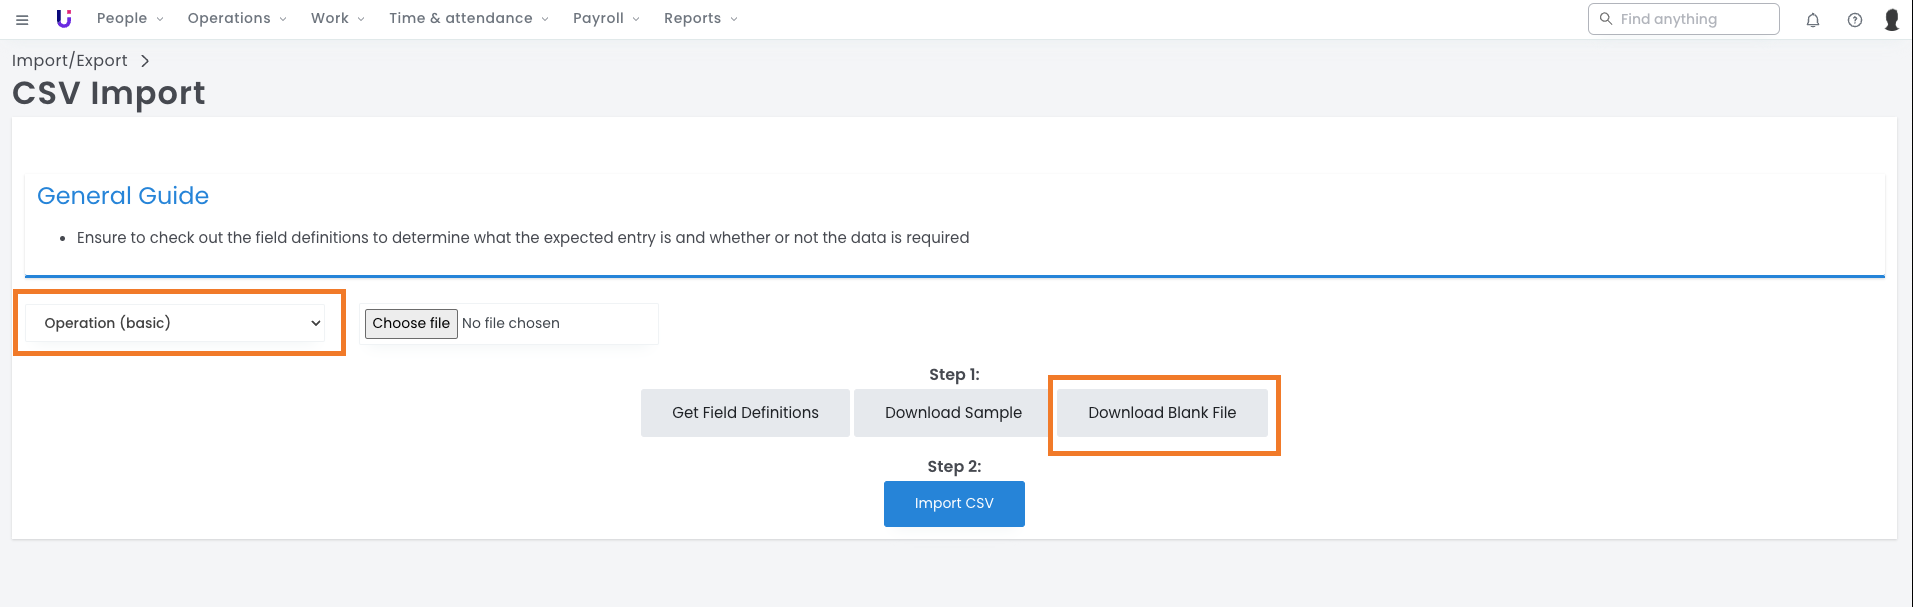This screenshot has width=1913, height=607.
Task: Open the Payroll menu
Action: 605,19
